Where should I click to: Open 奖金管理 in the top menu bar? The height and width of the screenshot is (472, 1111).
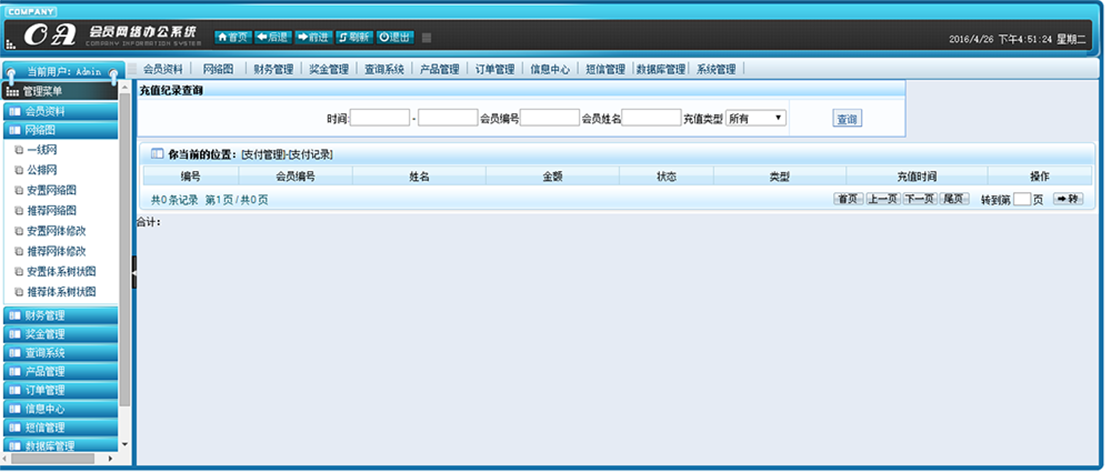329,69
